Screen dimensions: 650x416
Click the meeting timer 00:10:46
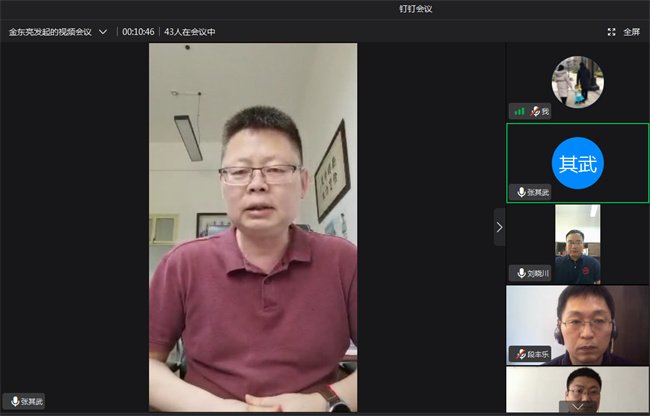click(x=138, y=32)
